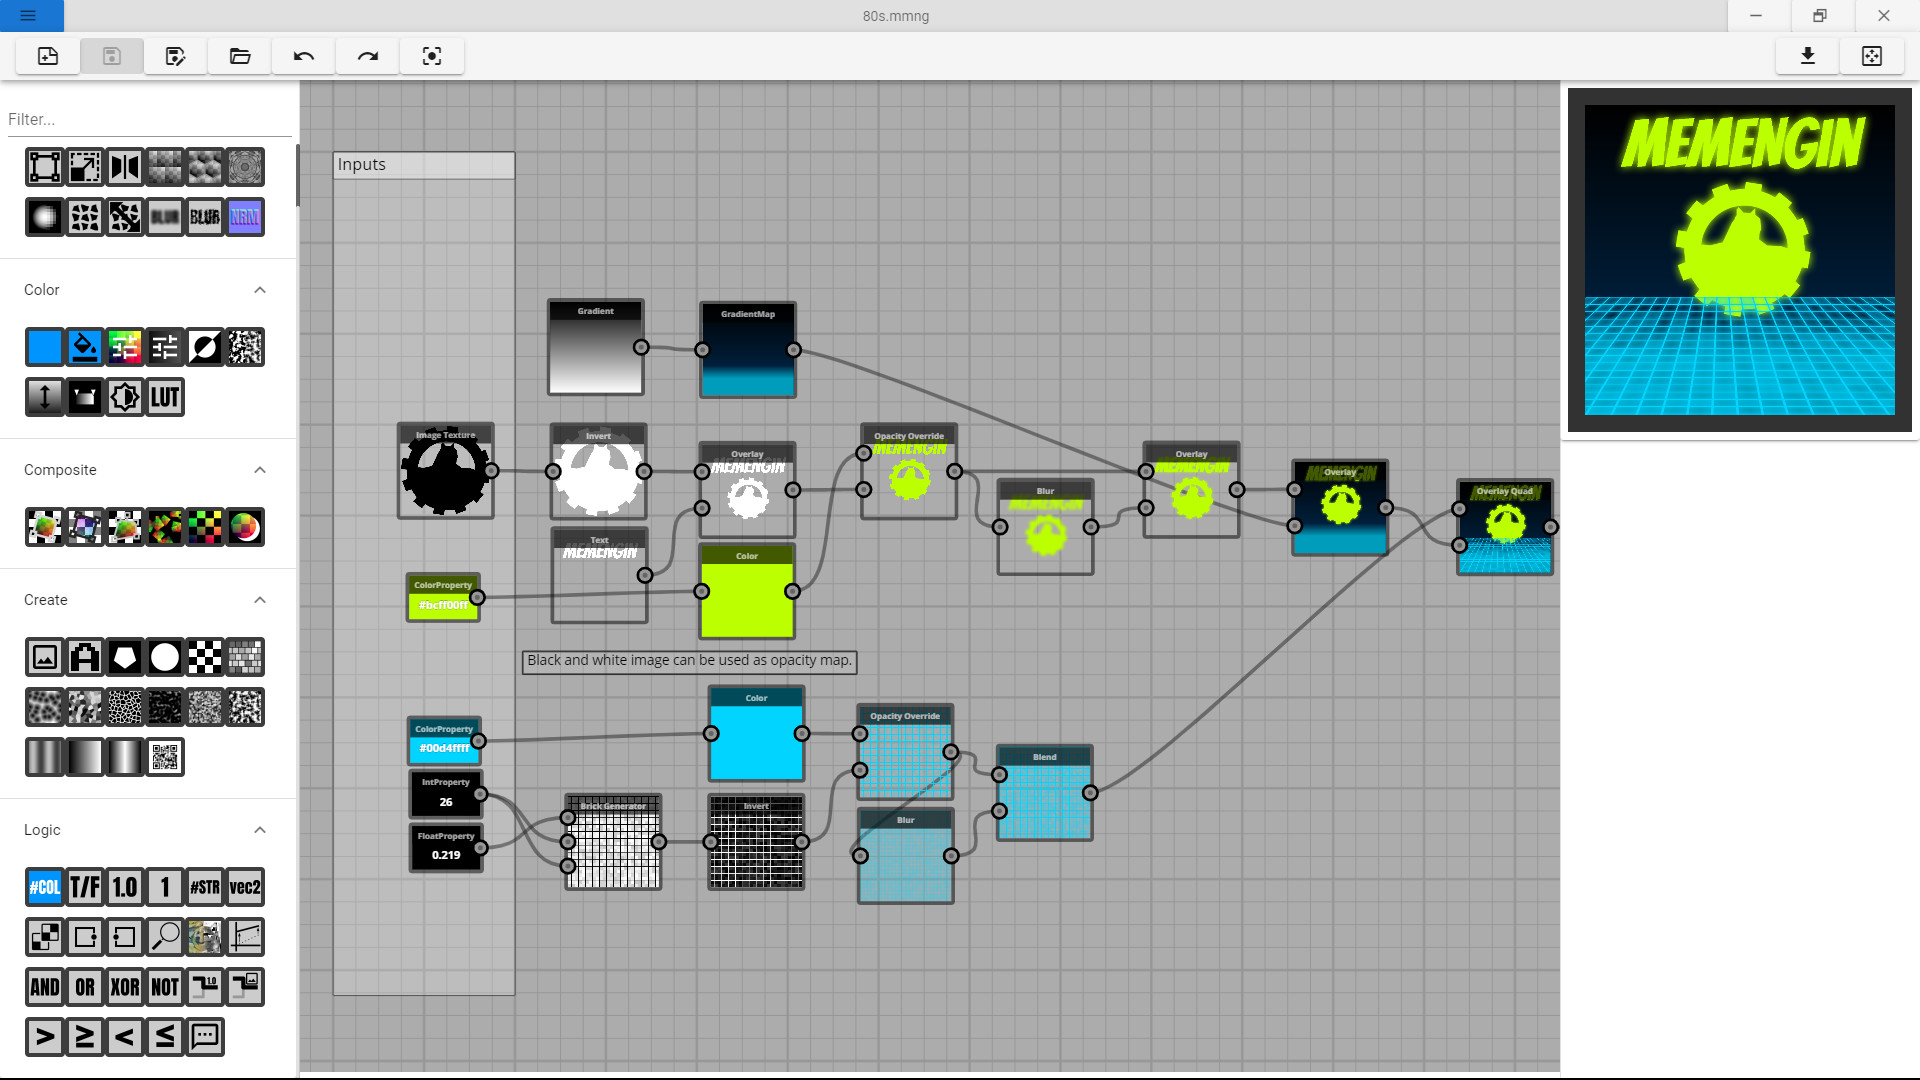Choose the AND logic node
Screen dimensions: 1920x1080
coord(45,987)
